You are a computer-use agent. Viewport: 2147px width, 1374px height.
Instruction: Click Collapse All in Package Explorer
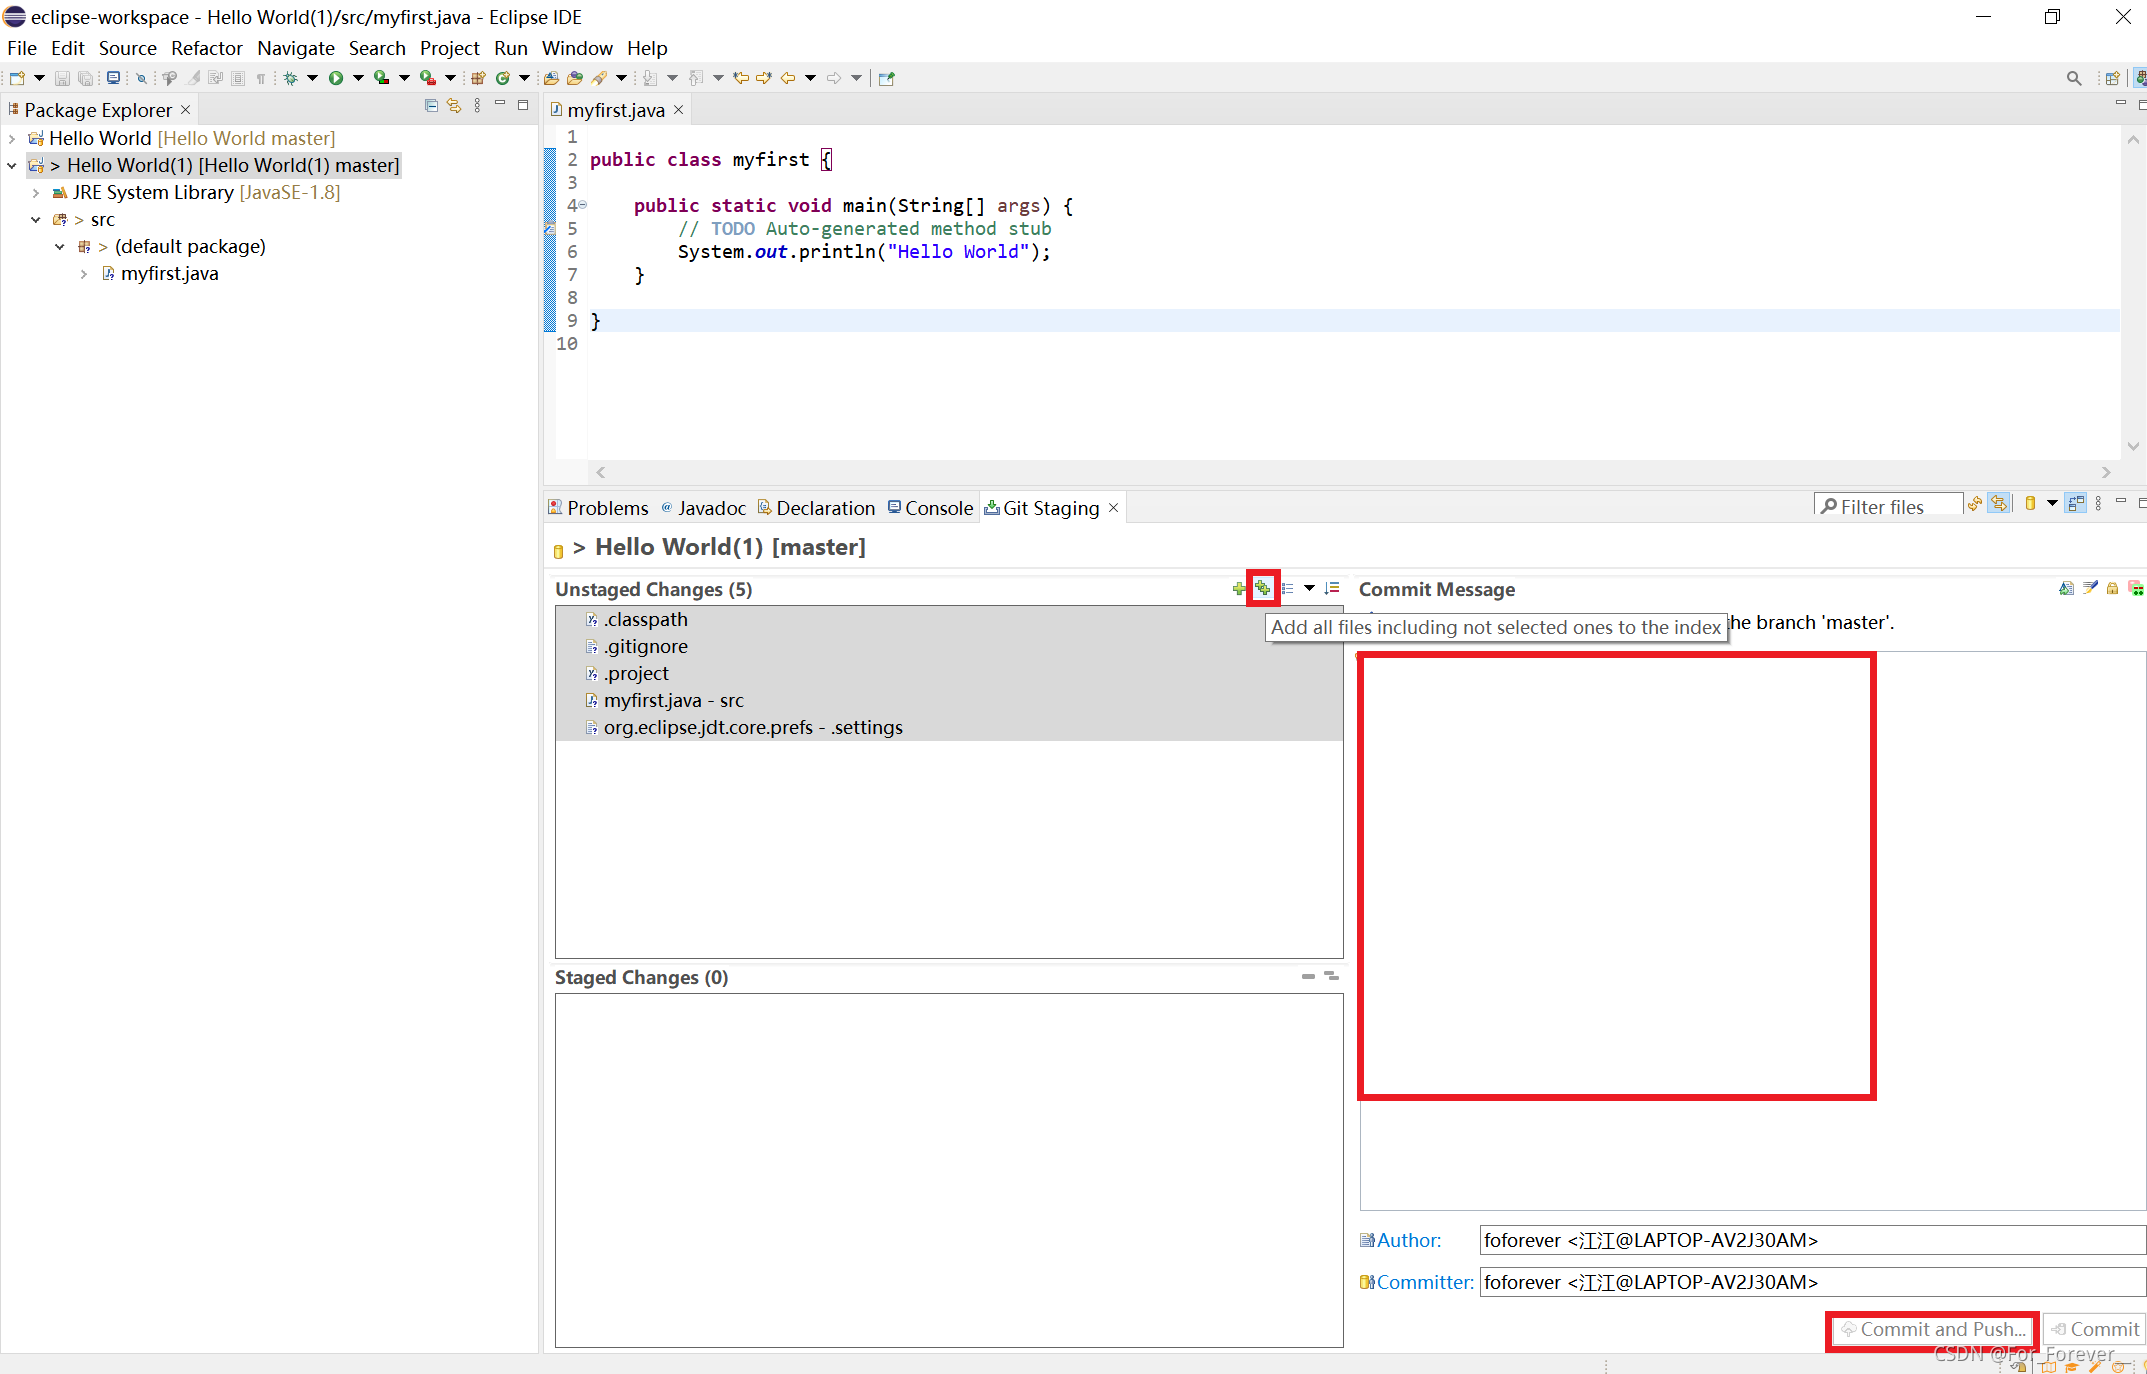click(x=431, y=106)
